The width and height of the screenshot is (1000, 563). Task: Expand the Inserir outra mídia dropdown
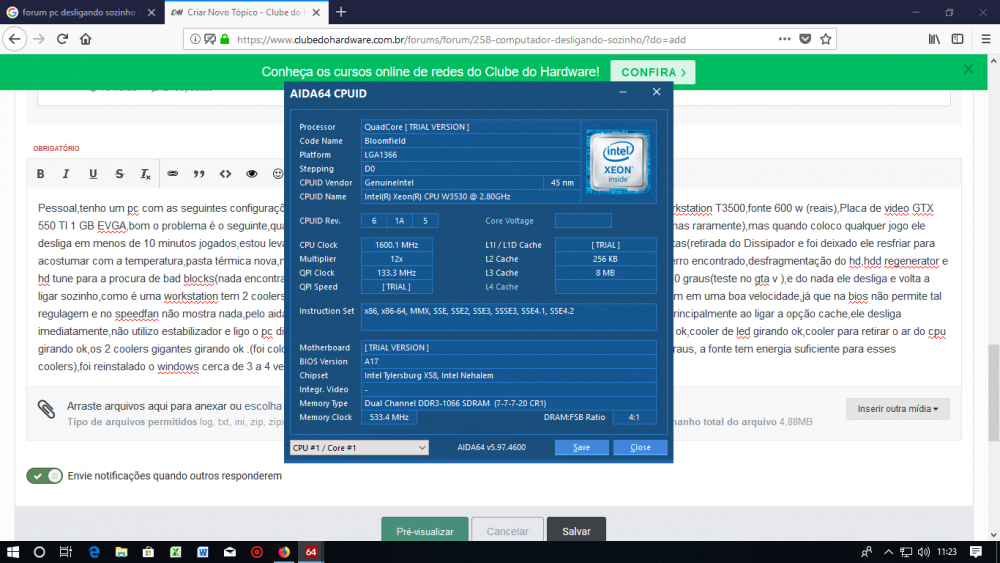click(x=897, y=408)
